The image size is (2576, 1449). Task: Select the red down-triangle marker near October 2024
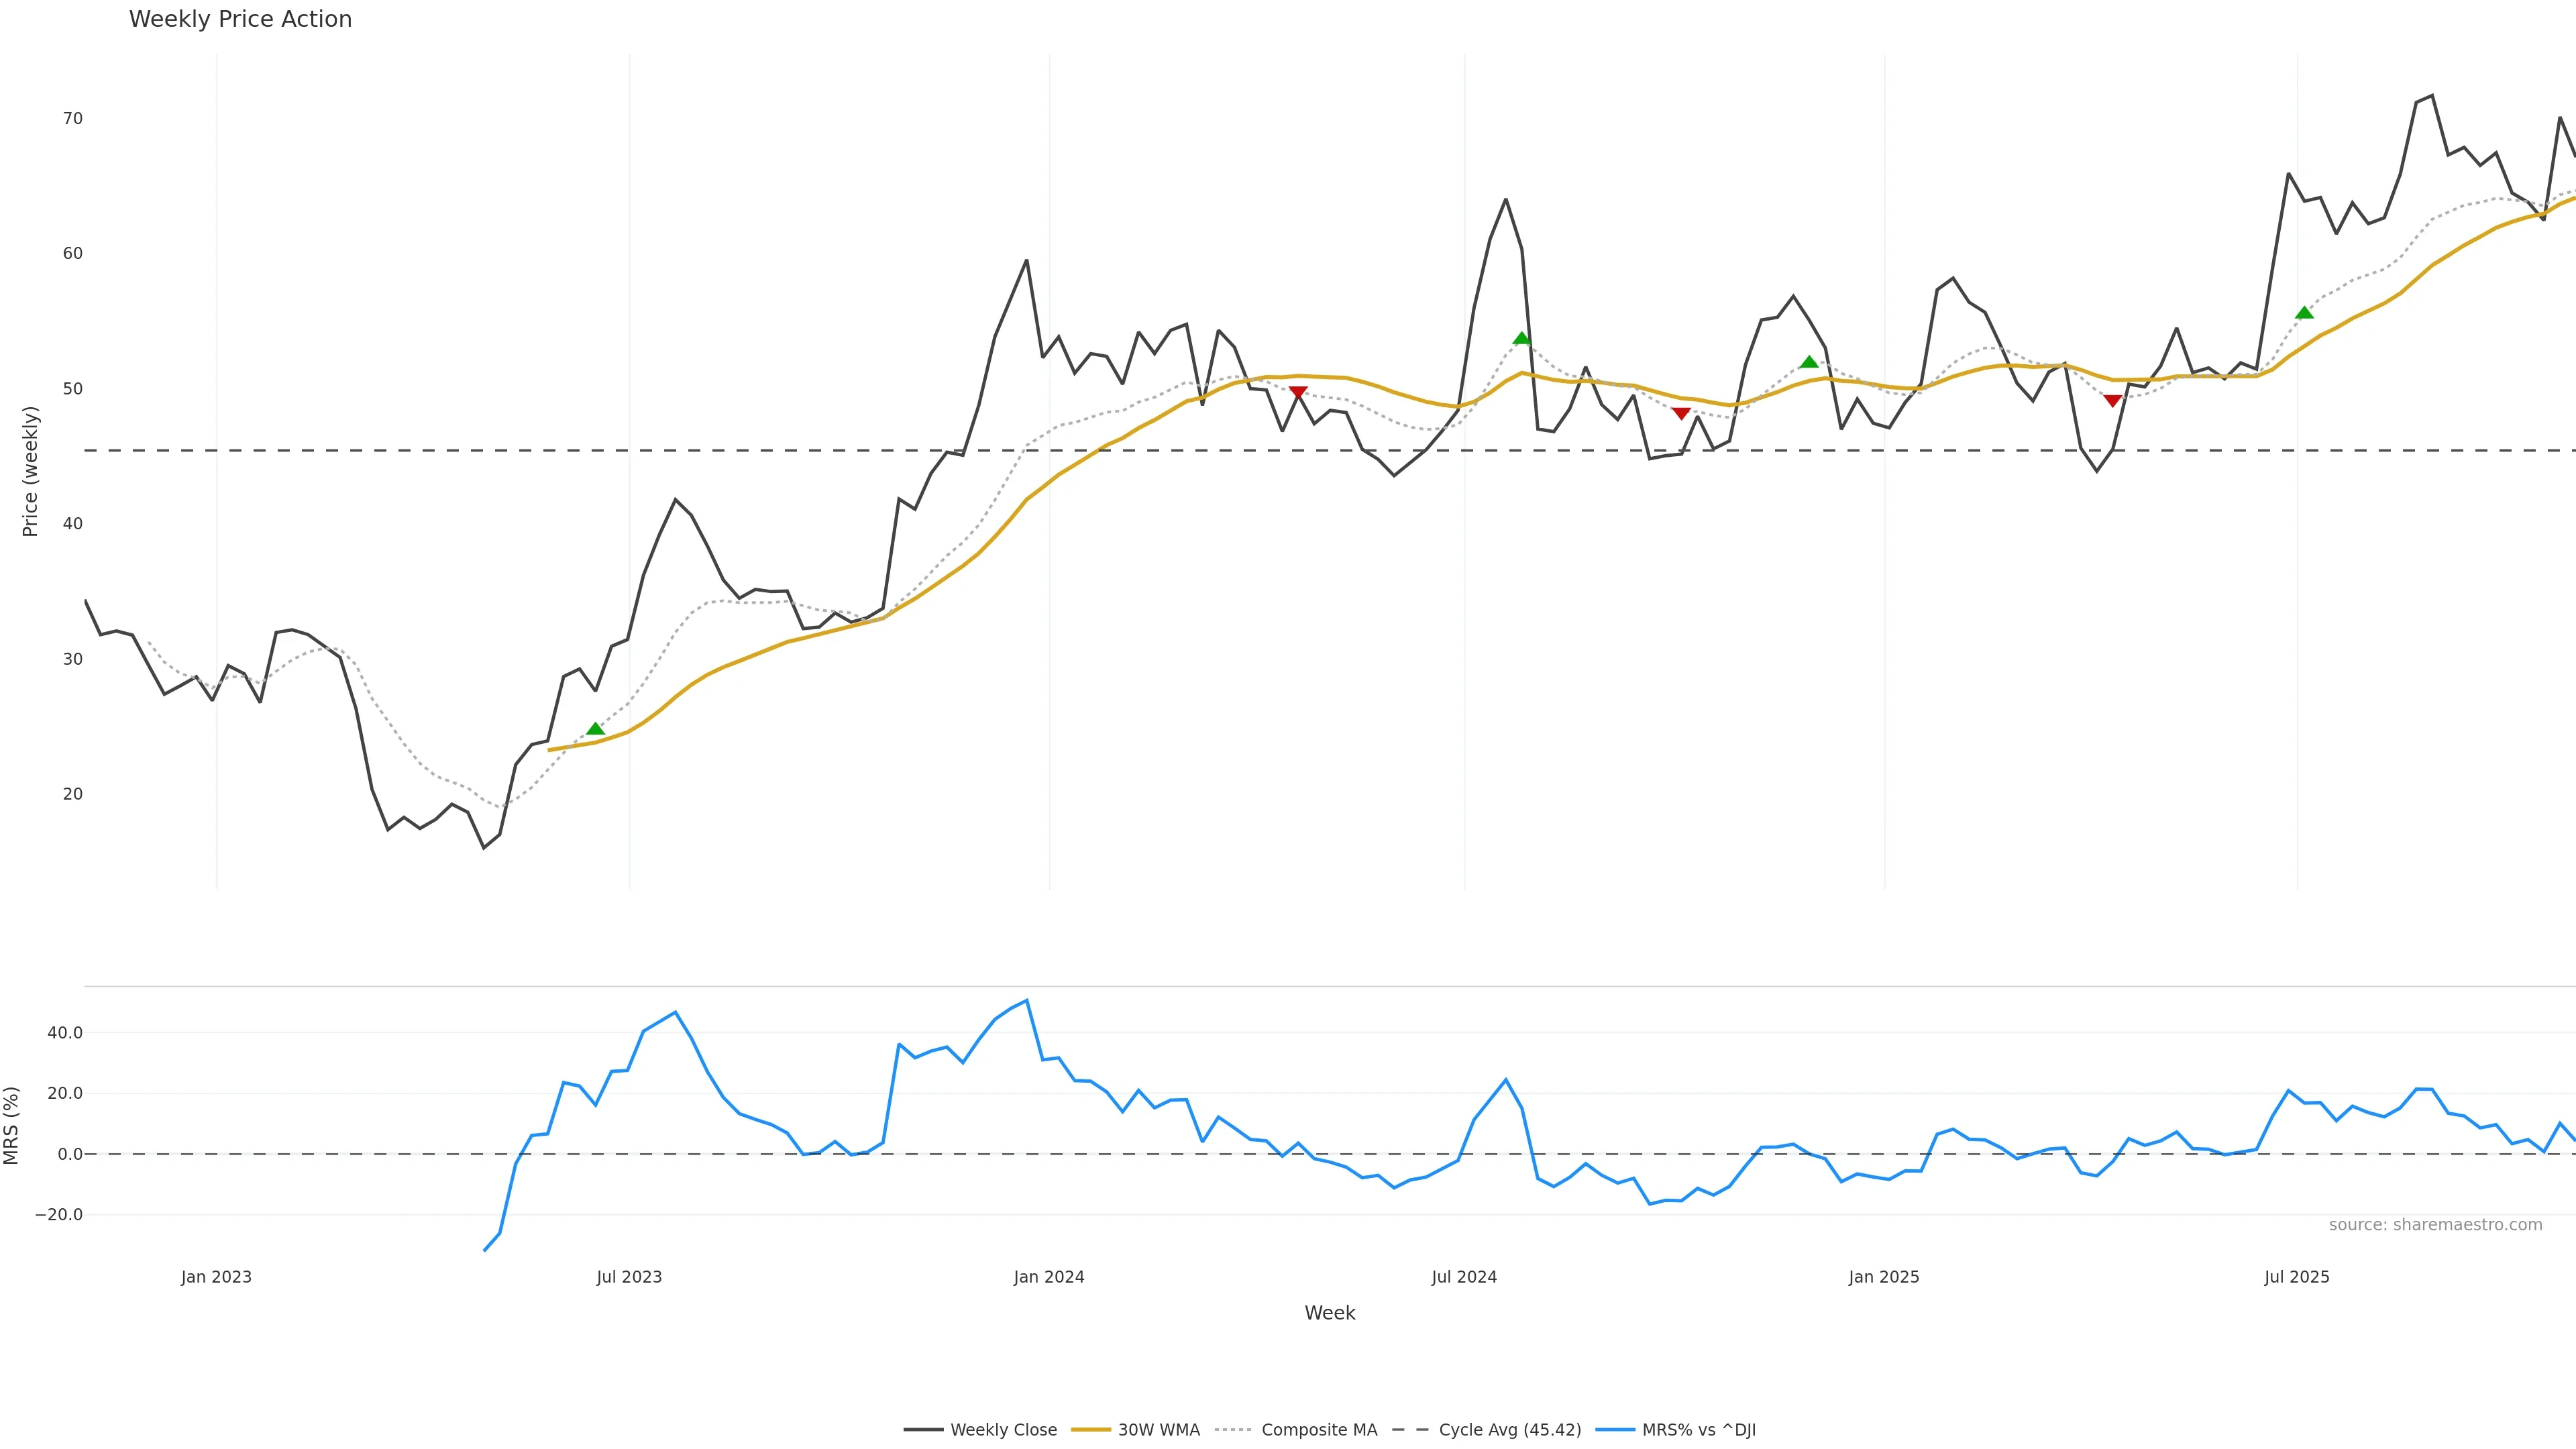tap(1681, 413)
